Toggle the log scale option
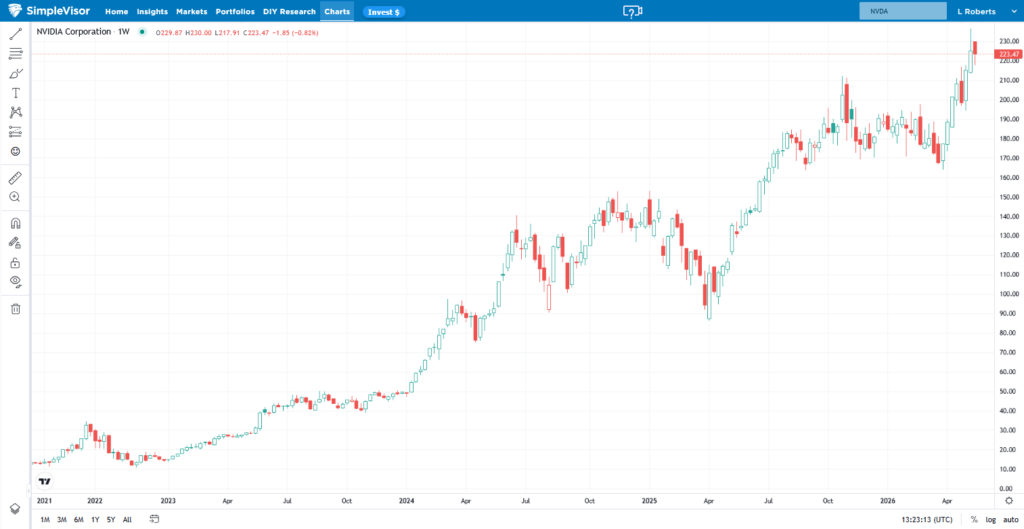Image resolution: width=1024 pixels, height=529 pixels. coord(991,520)
